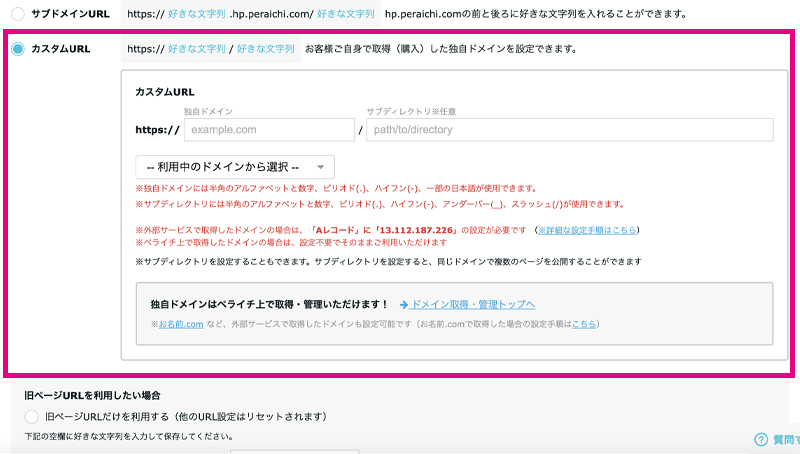800x454 pixels.
Task: Click the 独自ドメイン caption above domain field
Action: (206, 111)
